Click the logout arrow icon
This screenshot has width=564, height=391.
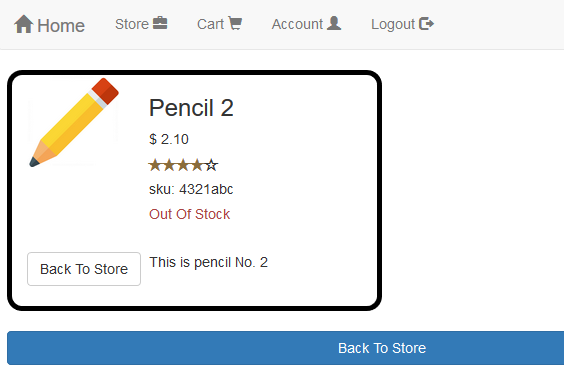[427, 24]
